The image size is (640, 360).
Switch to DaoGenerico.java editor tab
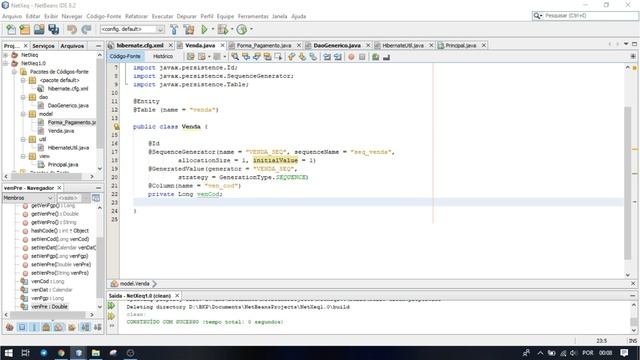click(x=337, y=45)
